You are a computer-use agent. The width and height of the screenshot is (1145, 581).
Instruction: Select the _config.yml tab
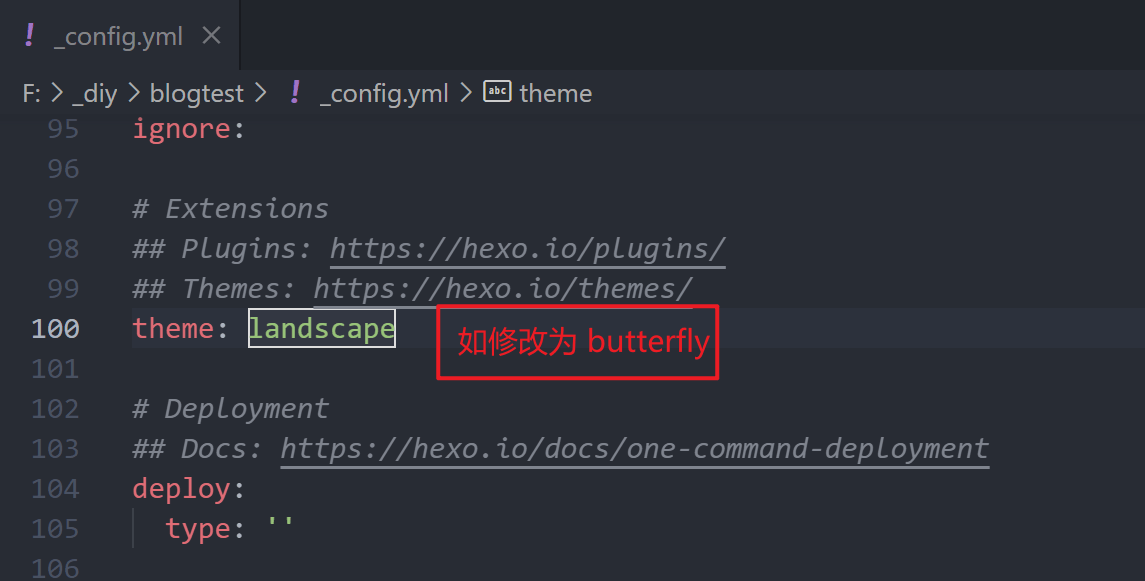pos(118,37)
